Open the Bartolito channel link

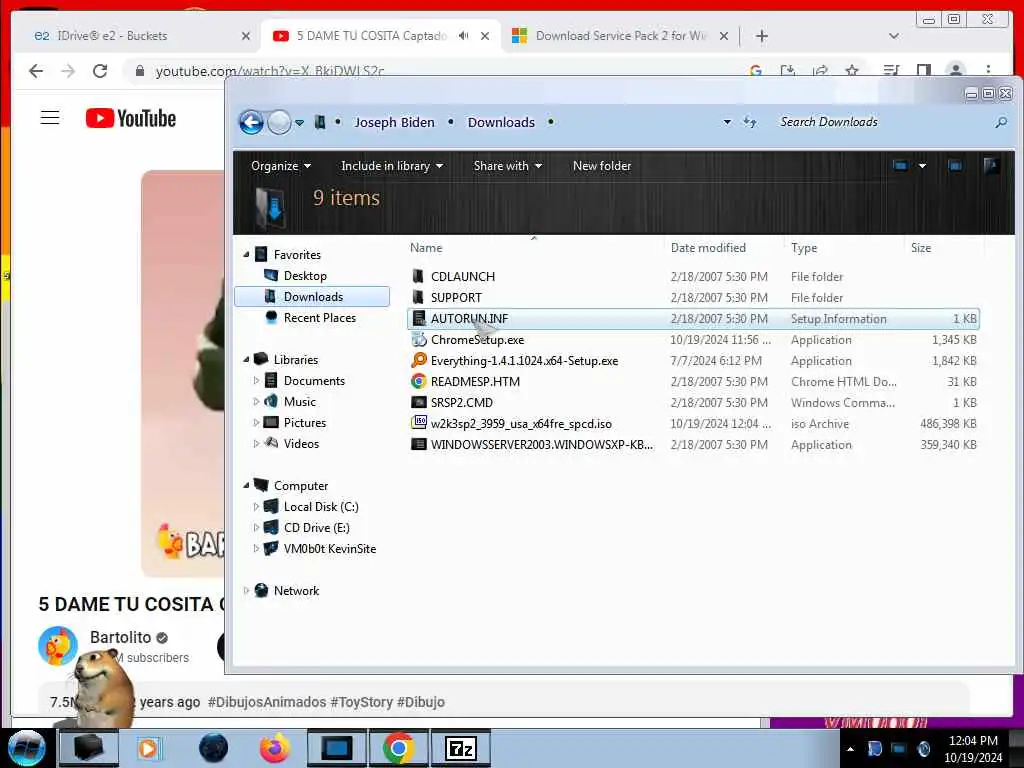121,637
